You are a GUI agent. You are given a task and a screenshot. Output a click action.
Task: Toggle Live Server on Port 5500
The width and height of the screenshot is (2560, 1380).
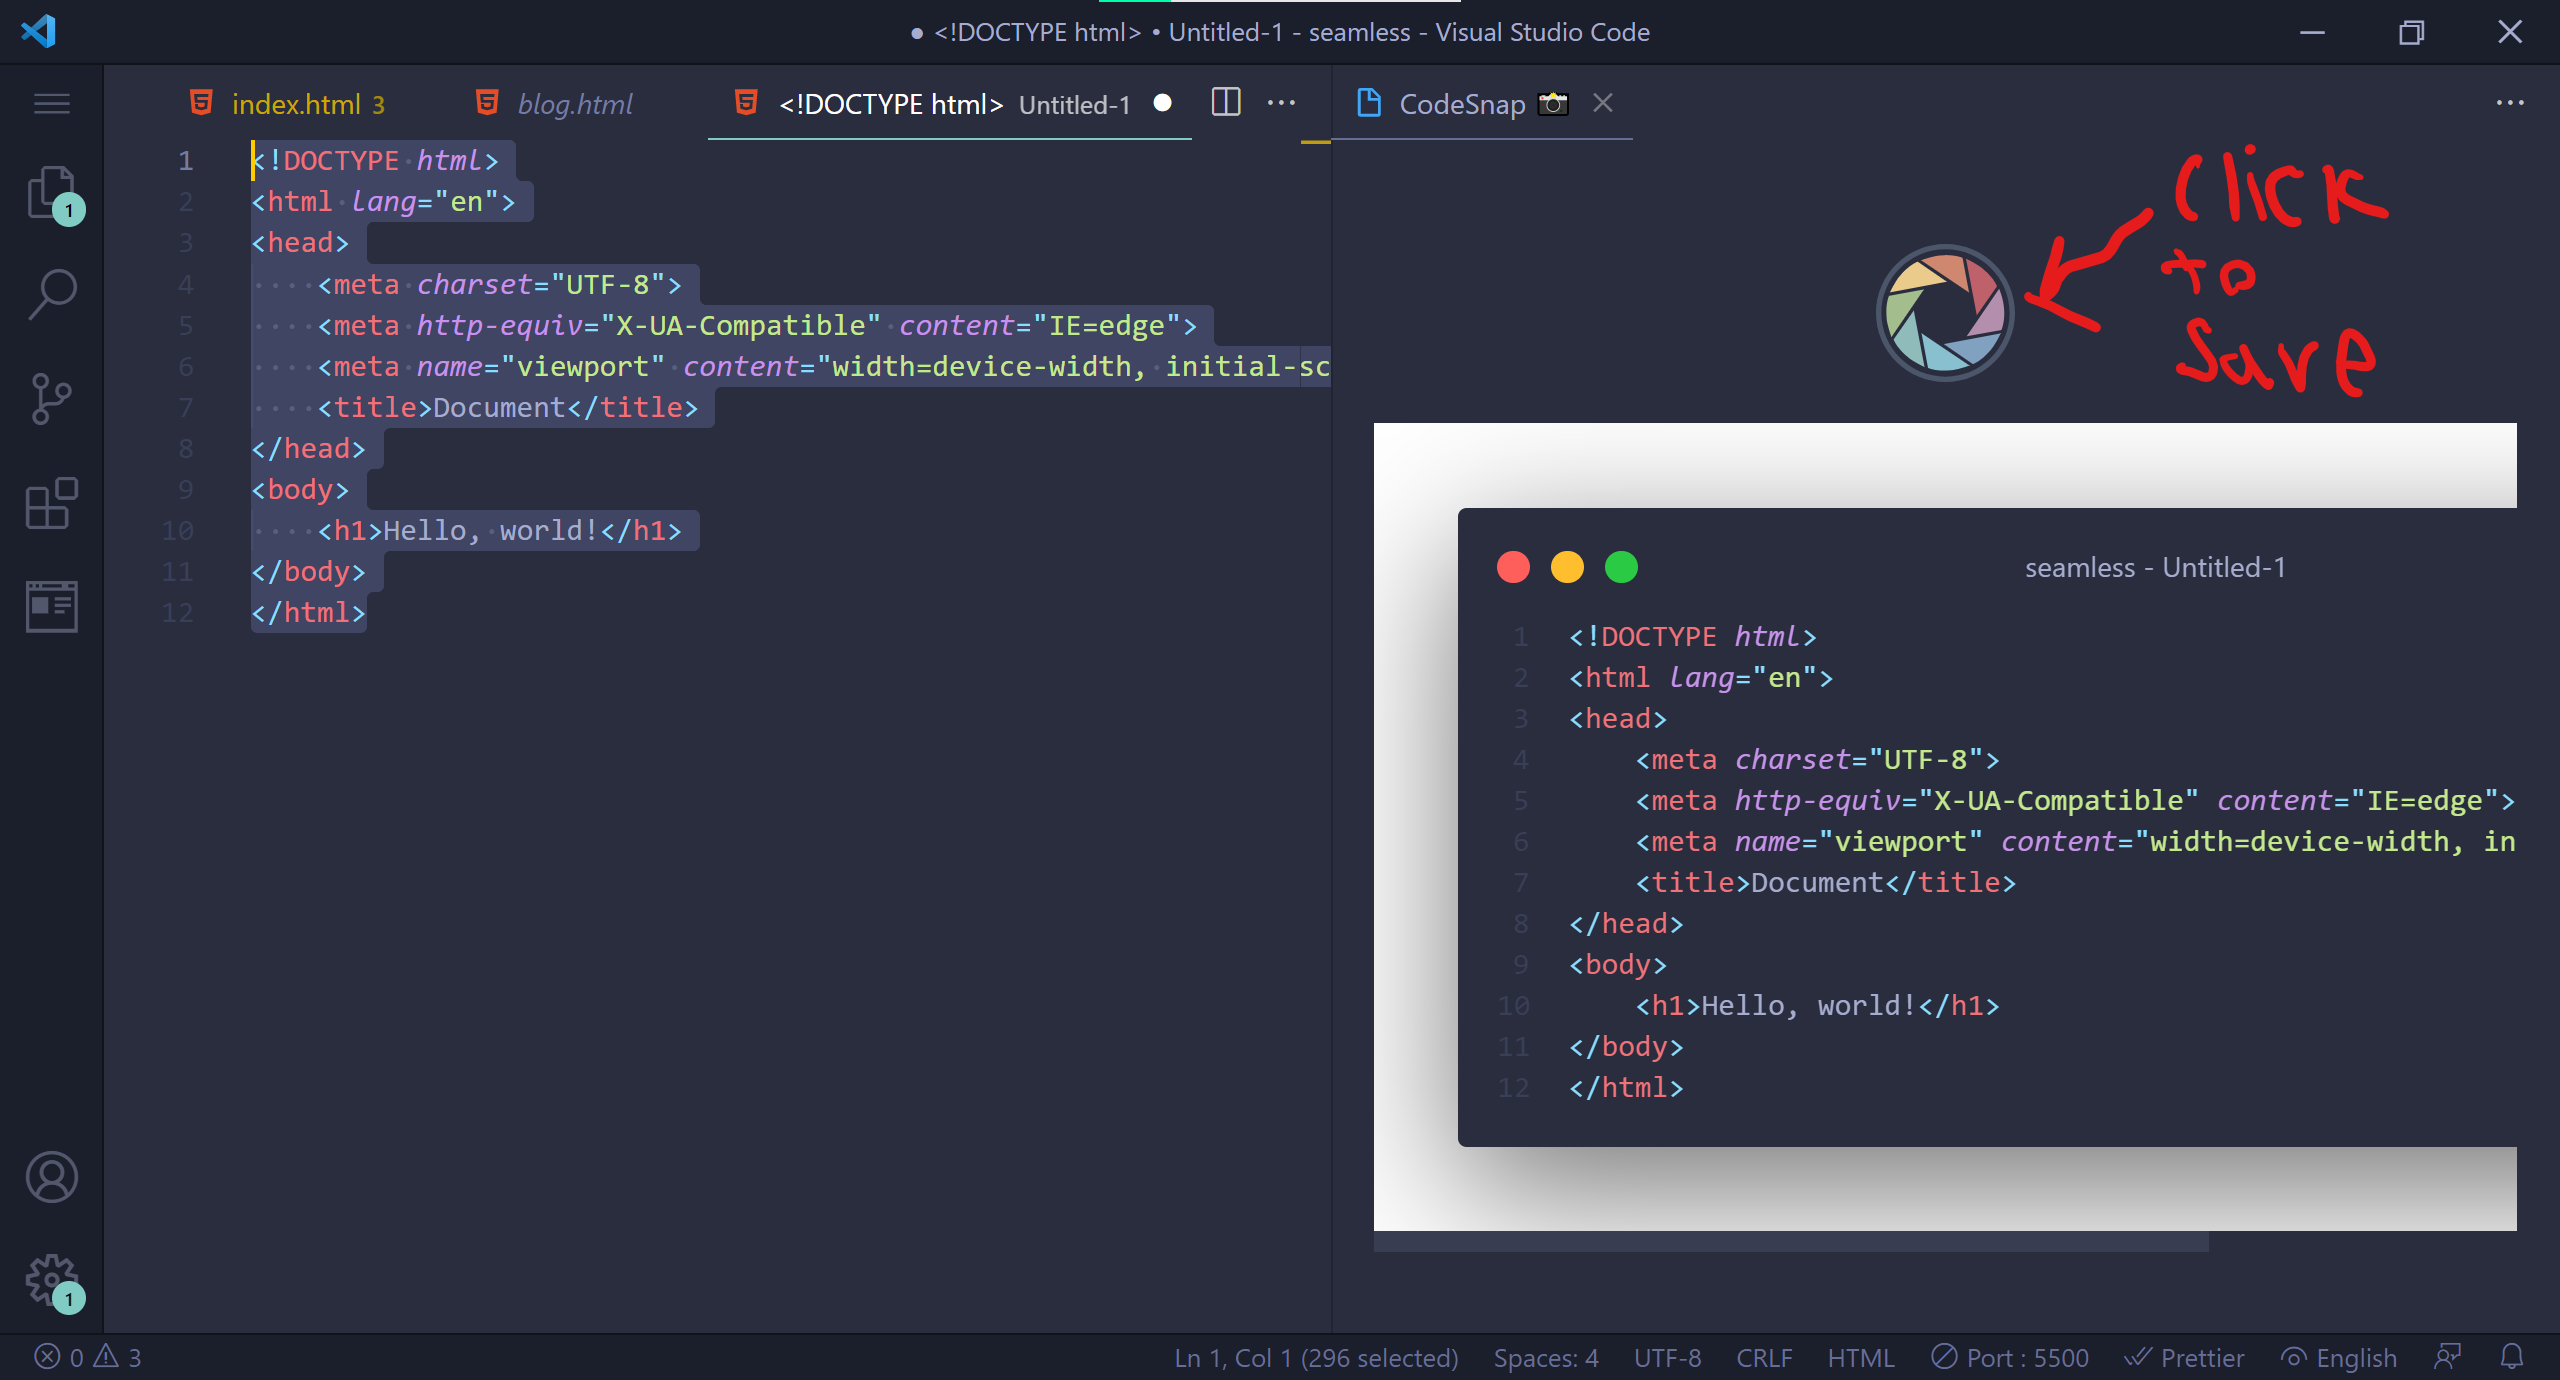pos(2010,1357)
